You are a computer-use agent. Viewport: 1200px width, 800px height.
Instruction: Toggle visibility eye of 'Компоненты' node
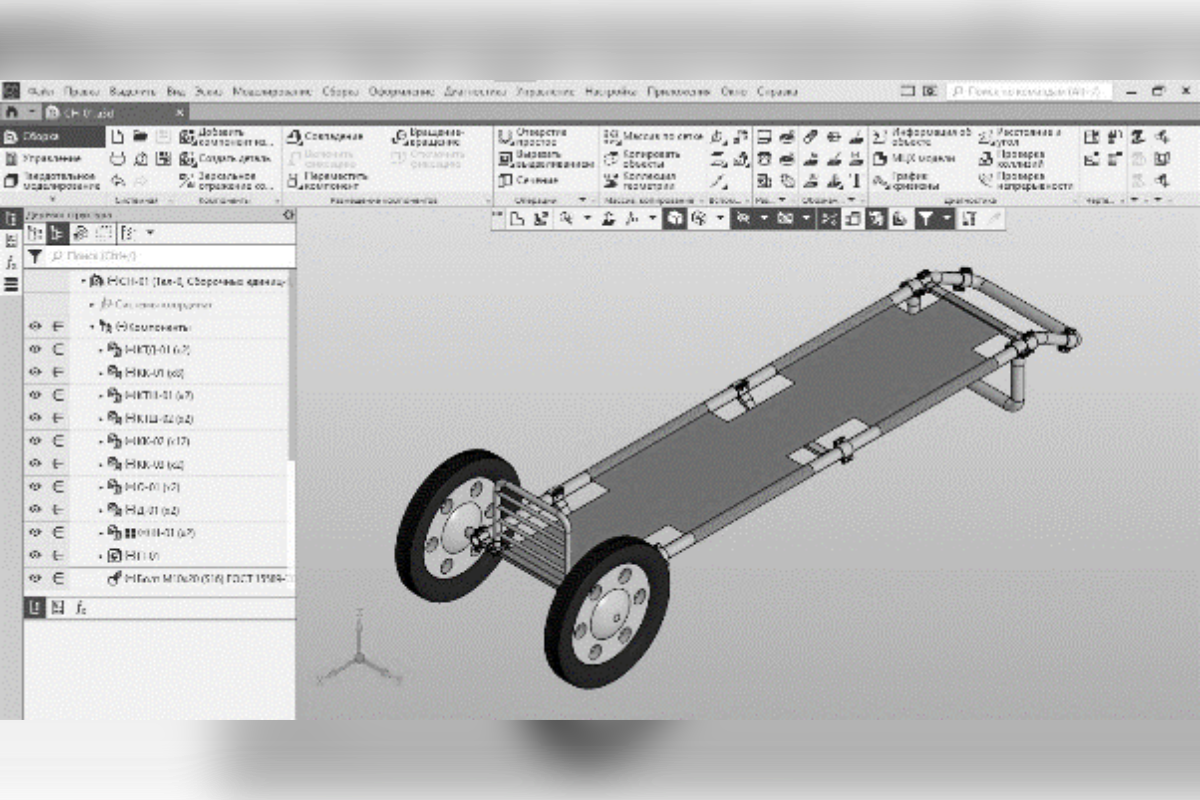pos(35,326)
